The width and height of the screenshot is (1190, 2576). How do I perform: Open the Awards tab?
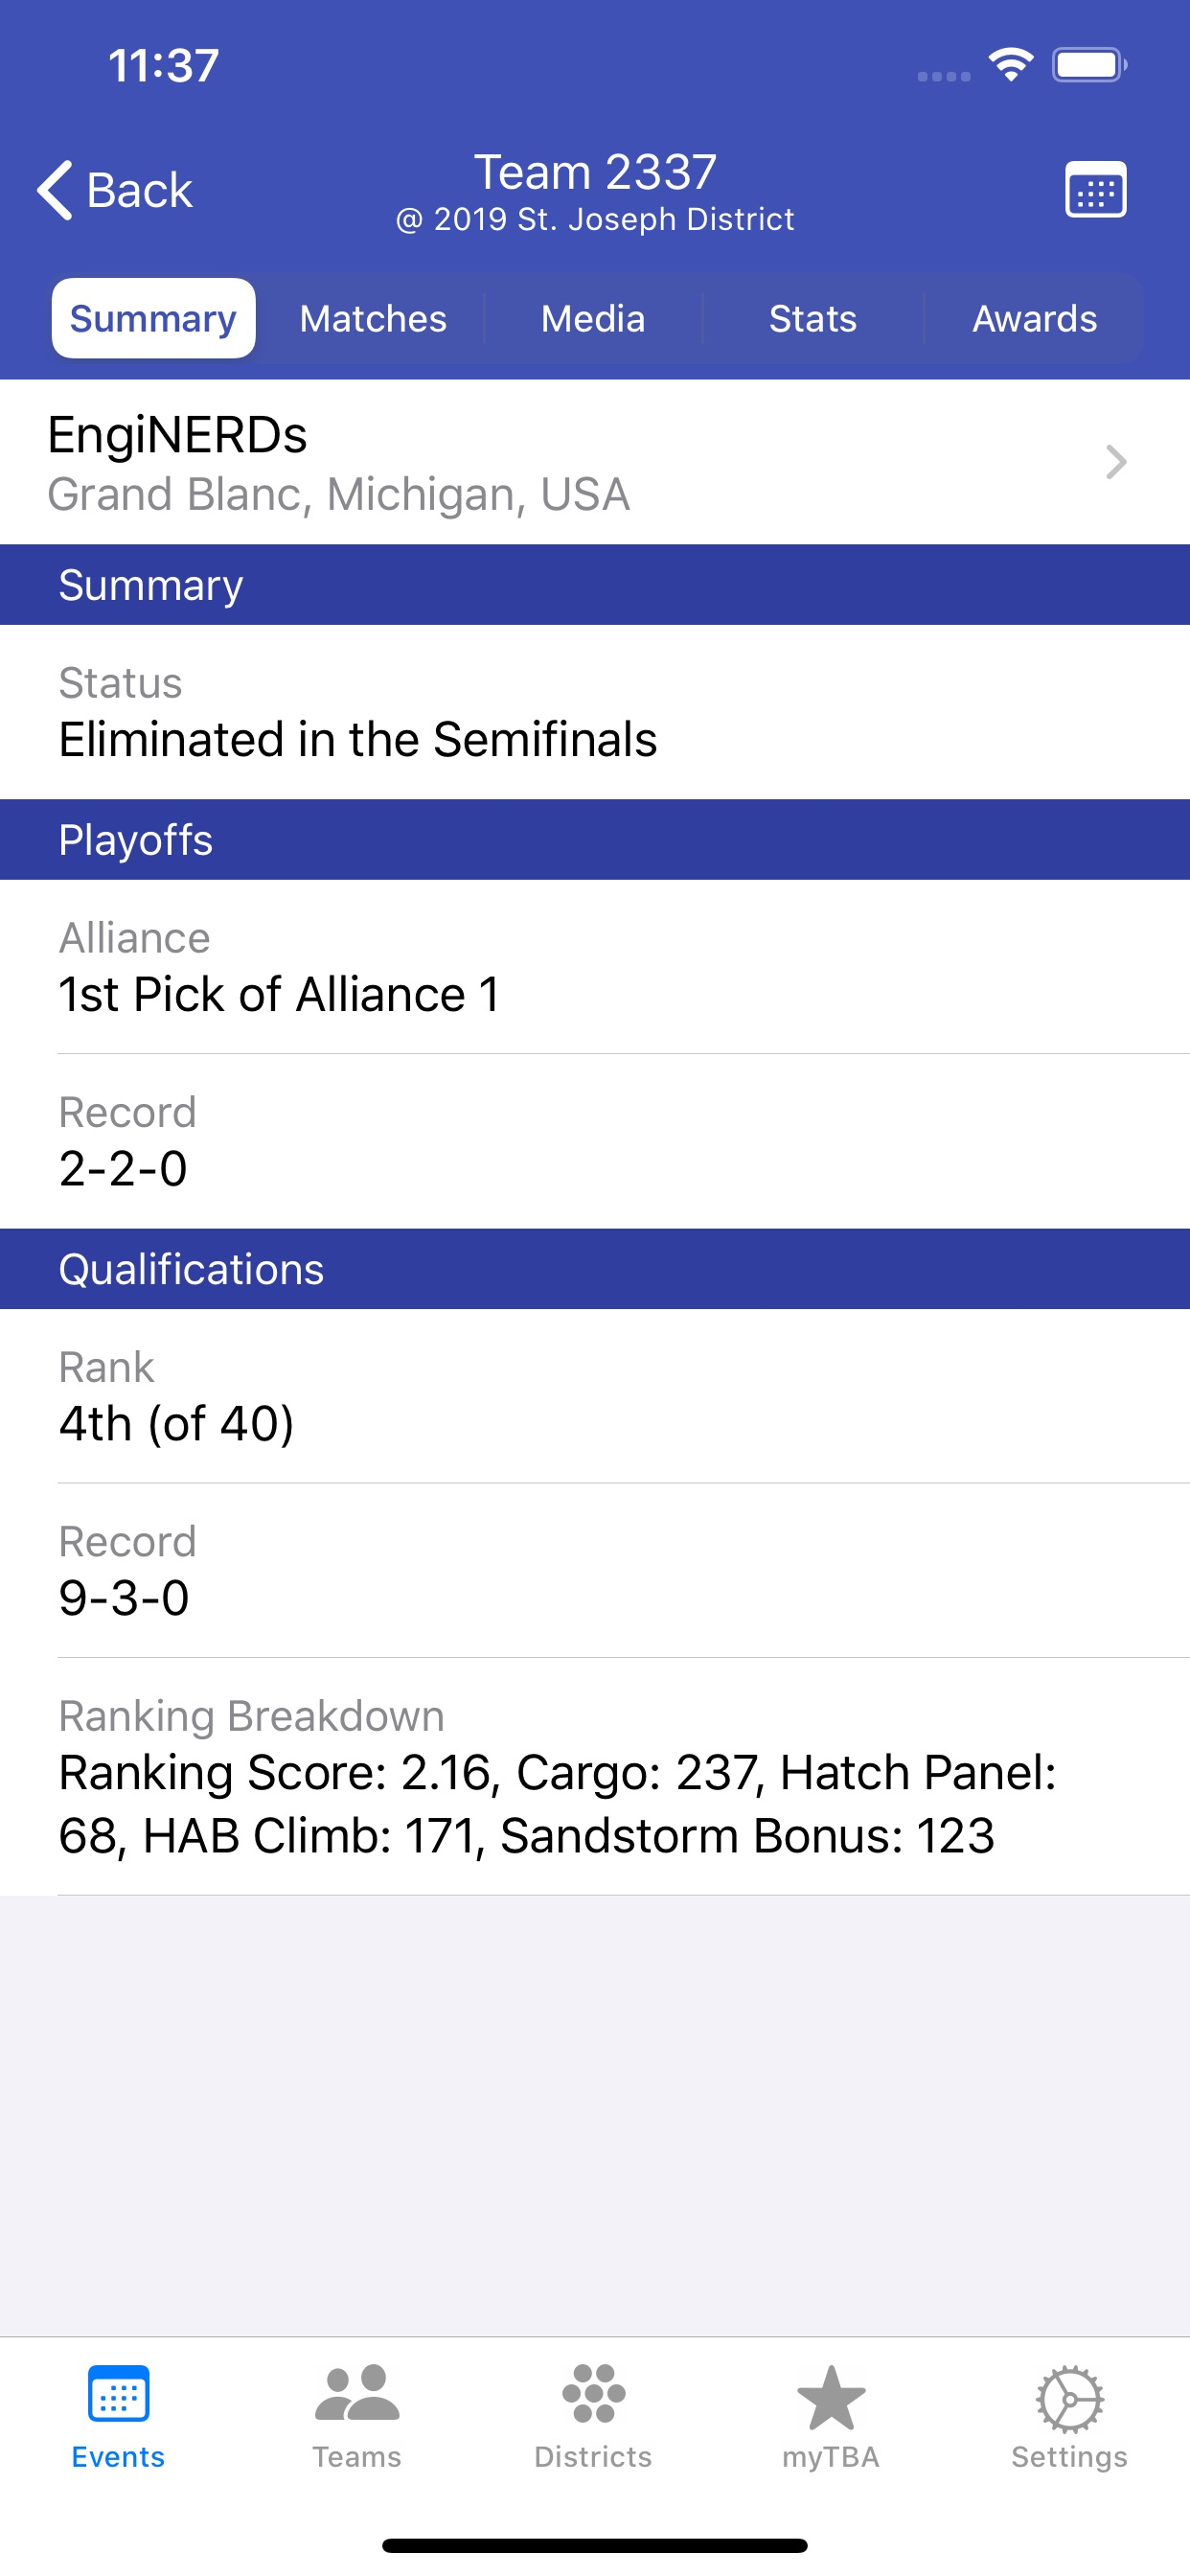1035,318
